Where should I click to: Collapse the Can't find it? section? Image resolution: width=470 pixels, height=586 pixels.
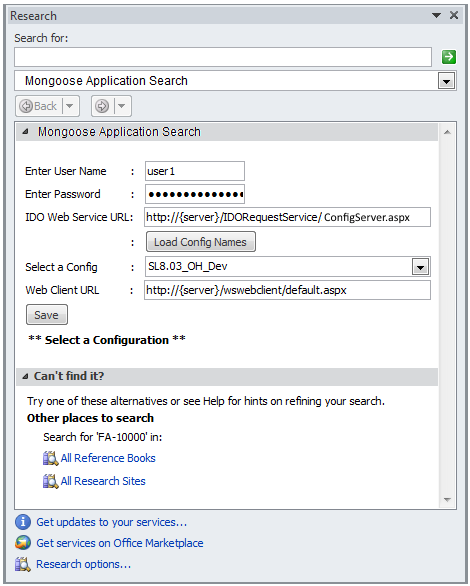[x=25, y=376]
